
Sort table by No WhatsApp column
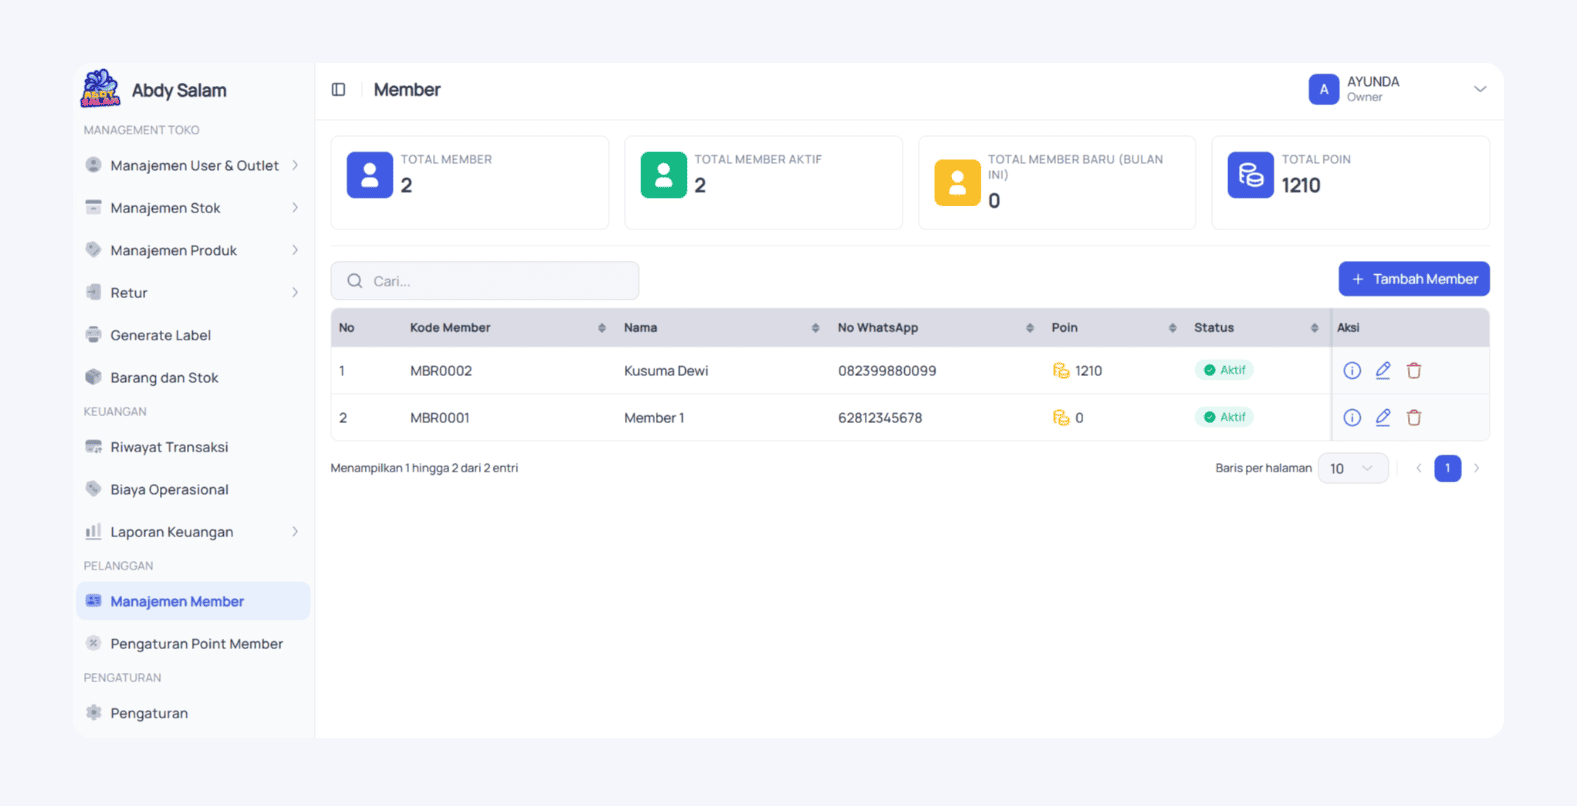click(1030, 328)
